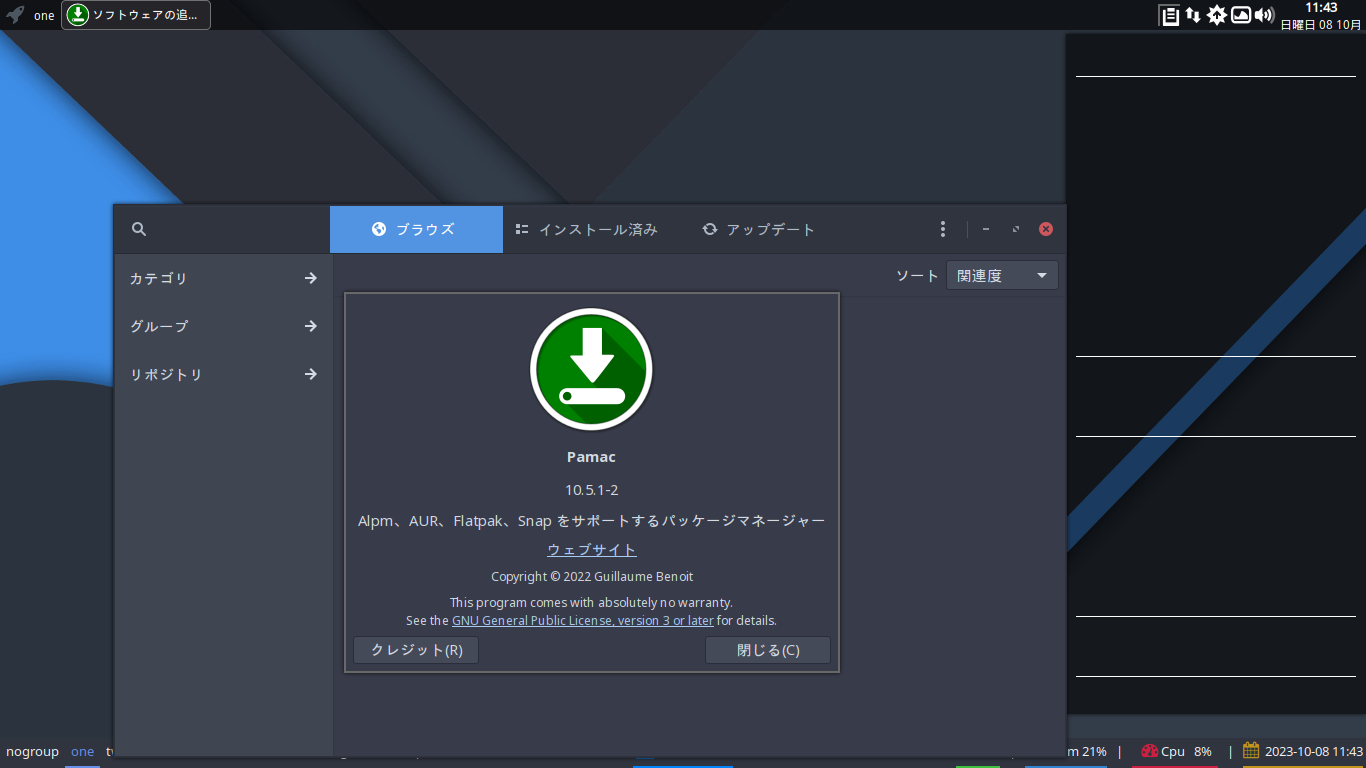Open the 関連度 sort dropdown
This screenshot has width=1366, height=768.
pos(1002,276)
